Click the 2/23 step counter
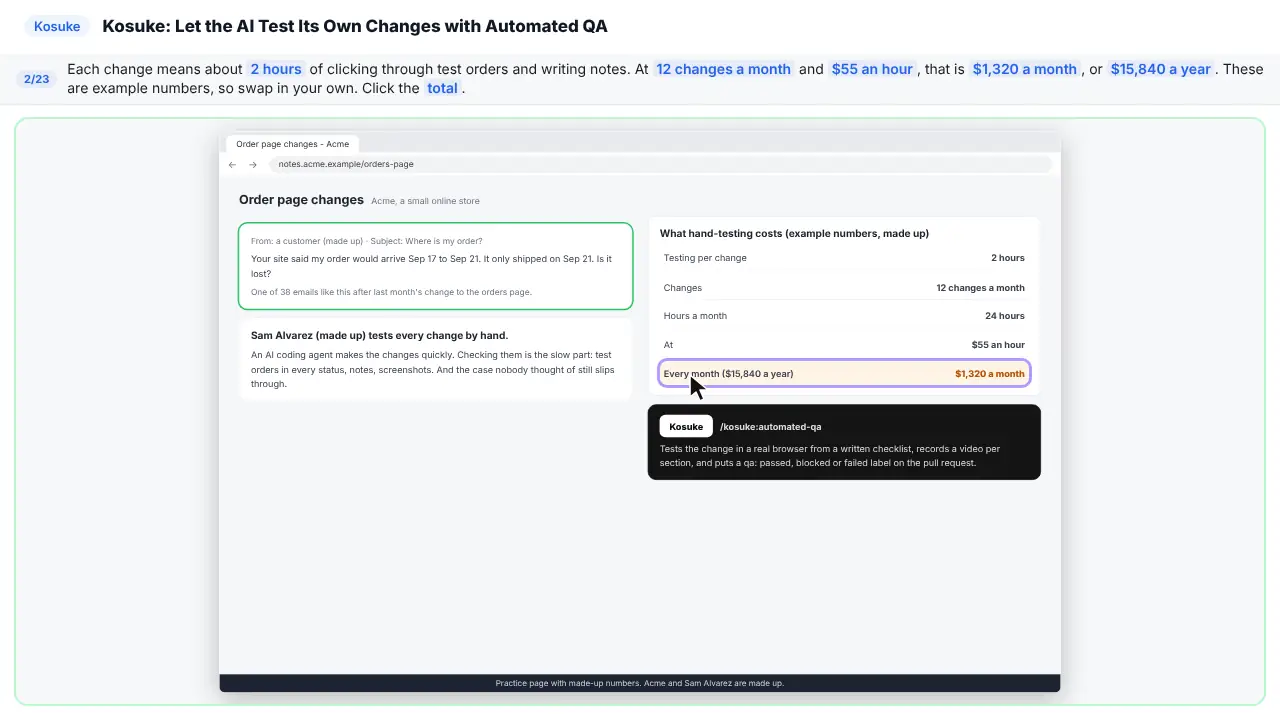The height and width of the screenshot is (720, 1280). pyautogui.click(x=37, y=79)
